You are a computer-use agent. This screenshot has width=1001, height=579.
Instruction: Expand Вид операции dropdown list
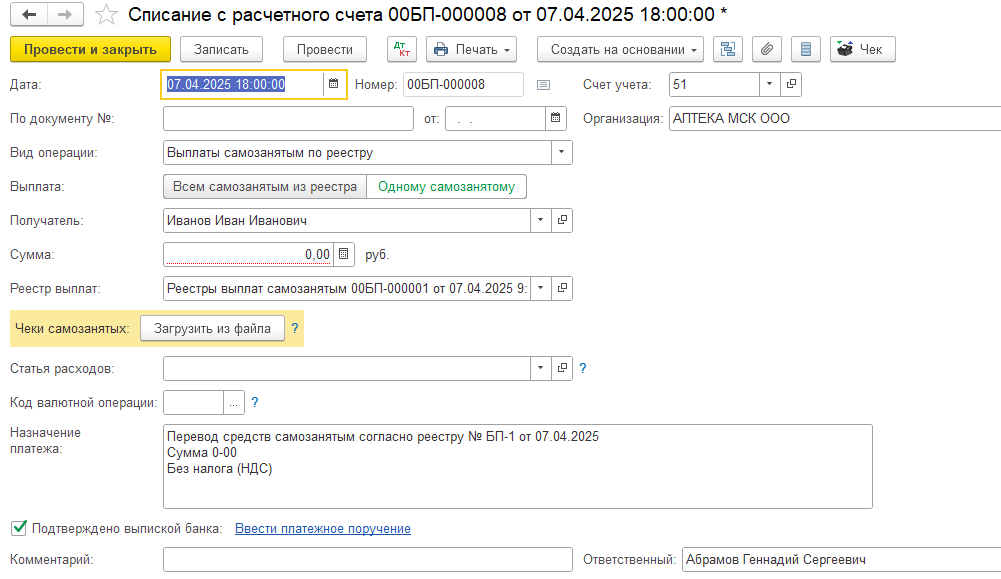(561, 153)
